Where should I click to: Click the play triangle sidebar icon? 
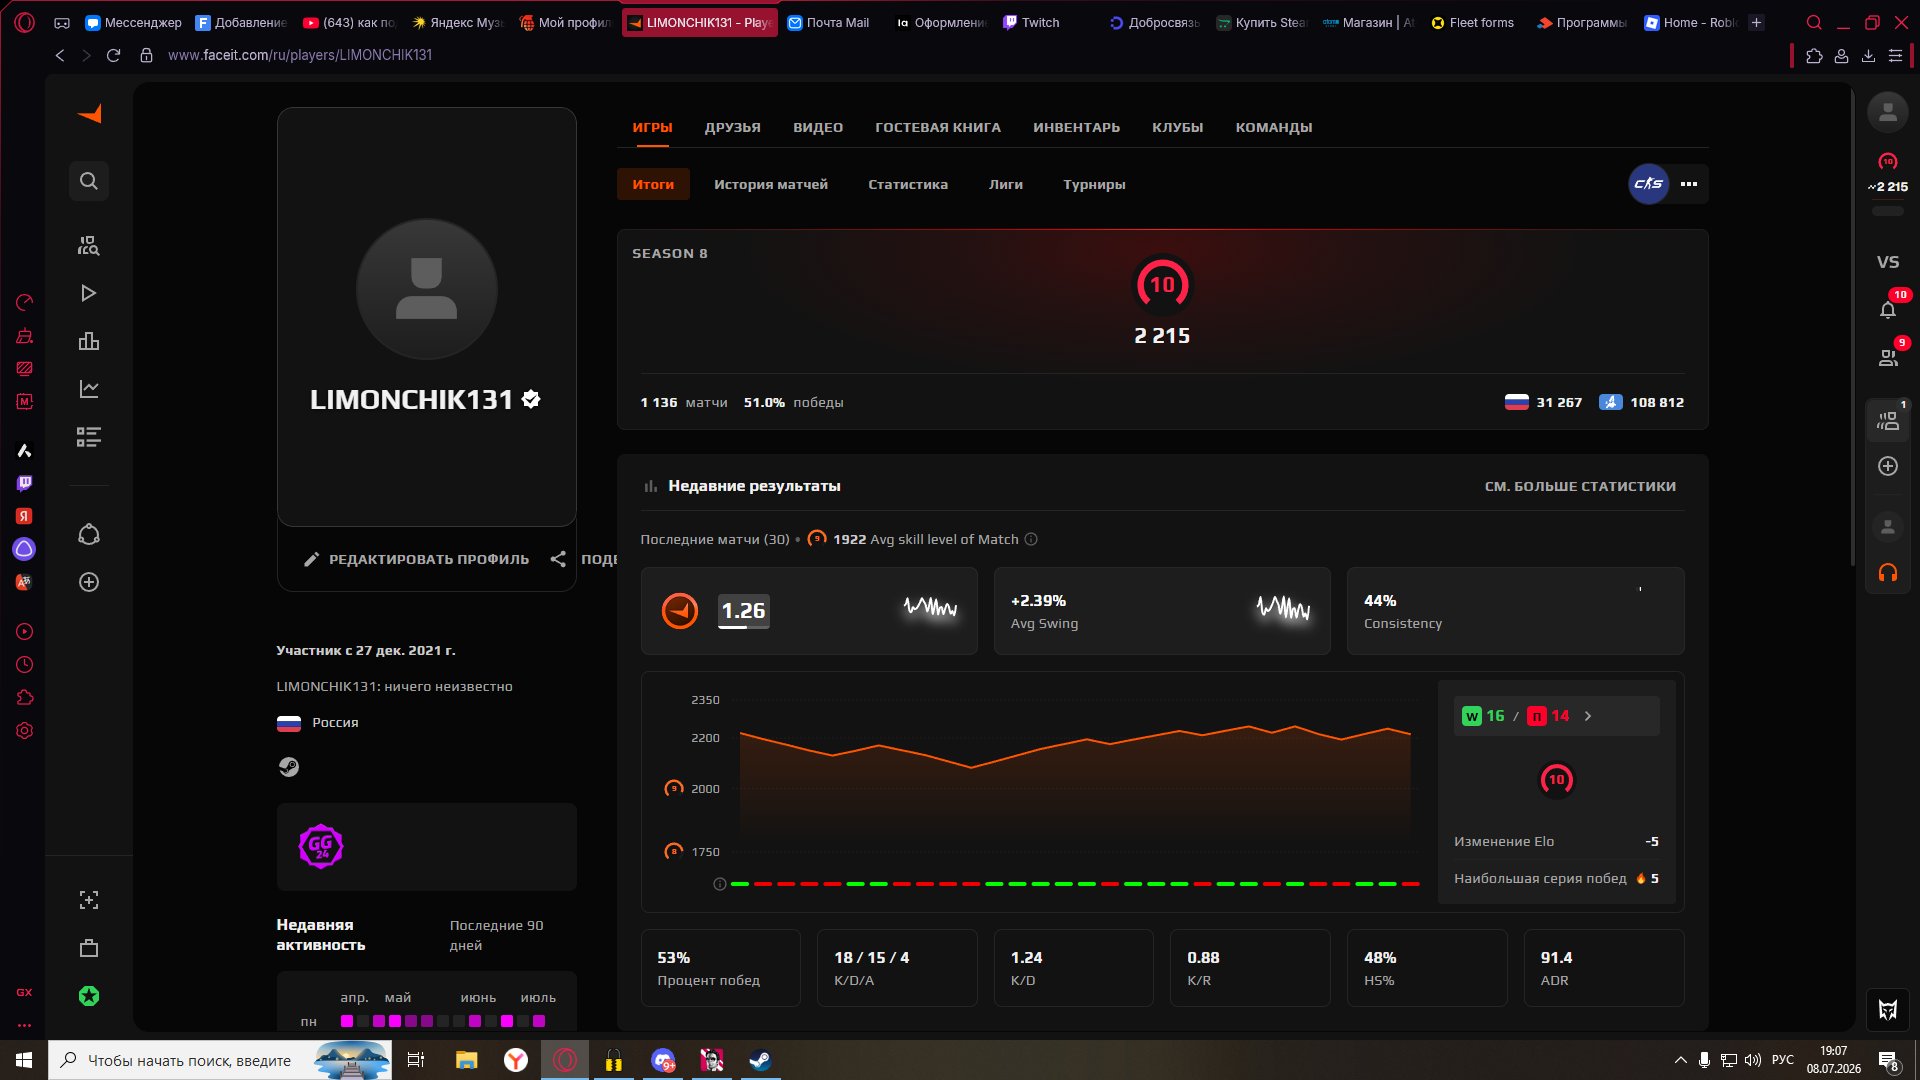89,293
